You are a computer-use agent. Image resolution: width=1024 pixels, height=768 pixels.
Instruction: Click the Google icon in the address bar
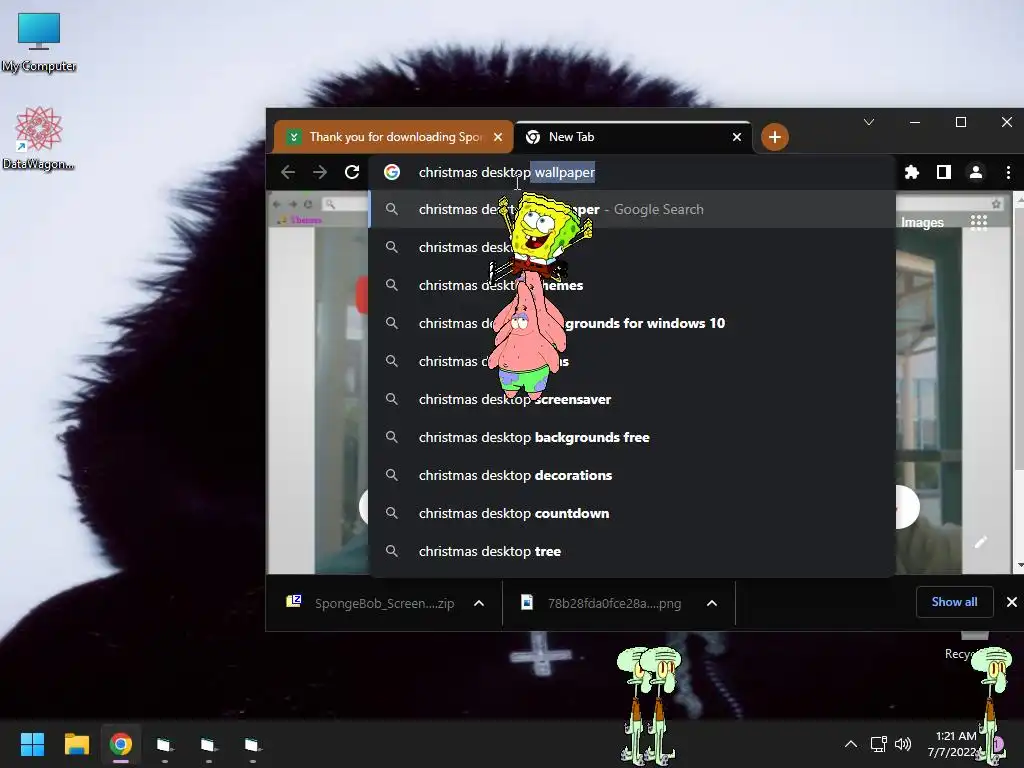(x=392, y=172)
